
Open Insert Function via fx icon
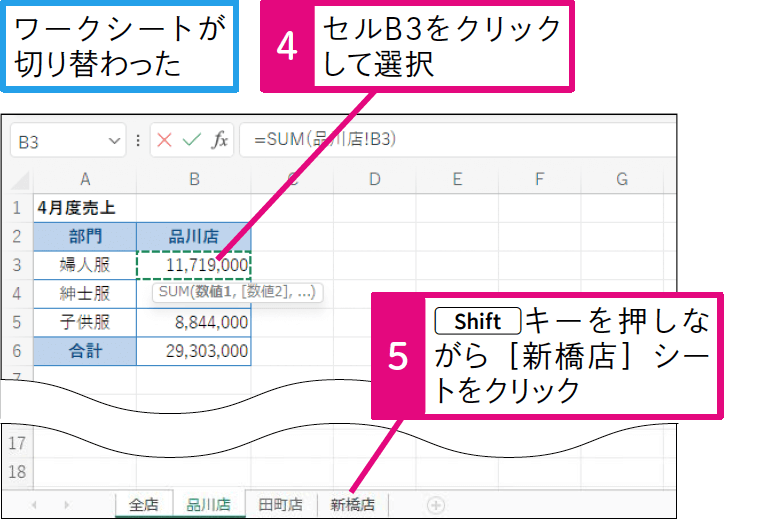[219, 140]
